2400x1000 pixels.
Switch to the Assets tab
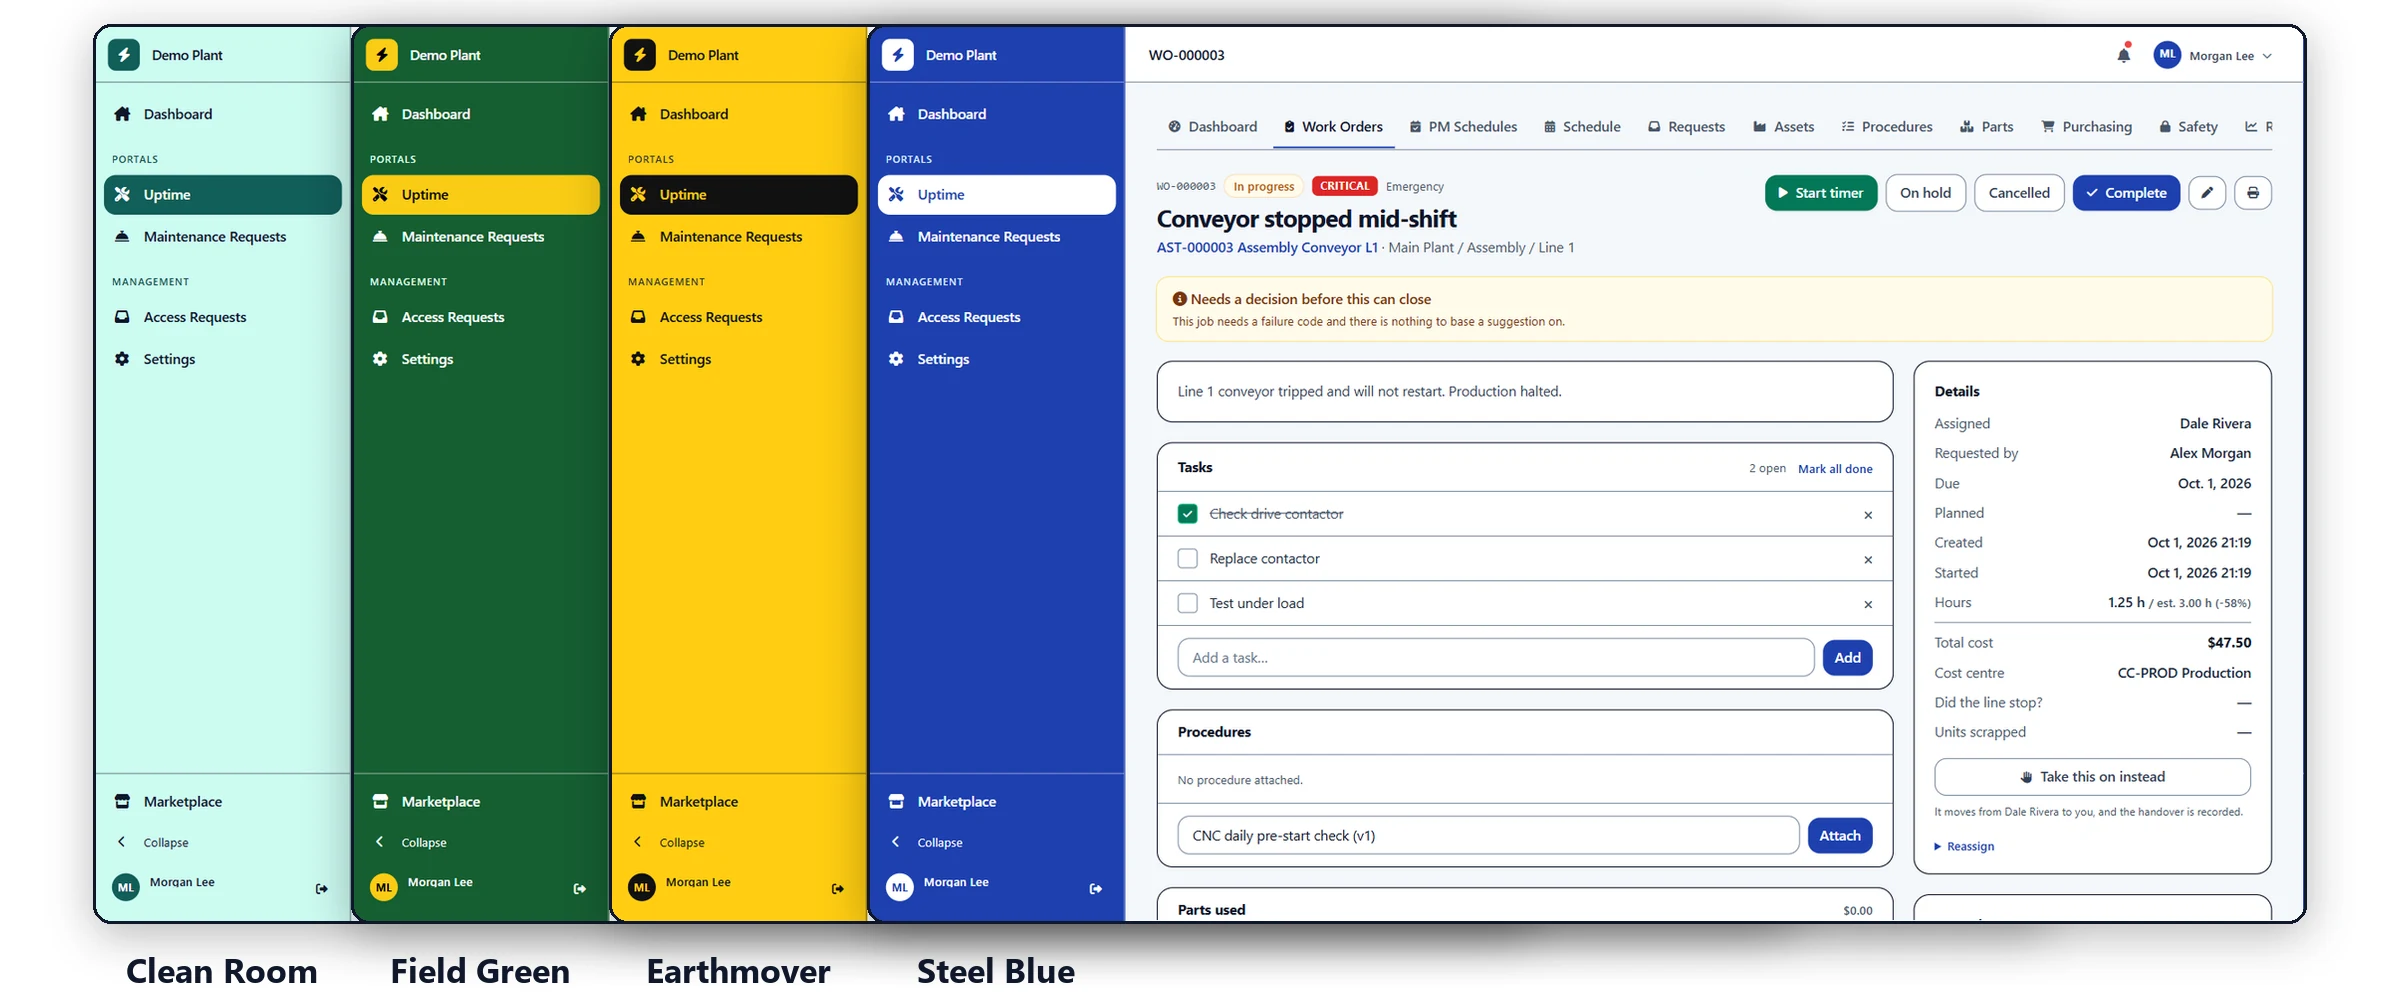click(x=1783, y=127)
